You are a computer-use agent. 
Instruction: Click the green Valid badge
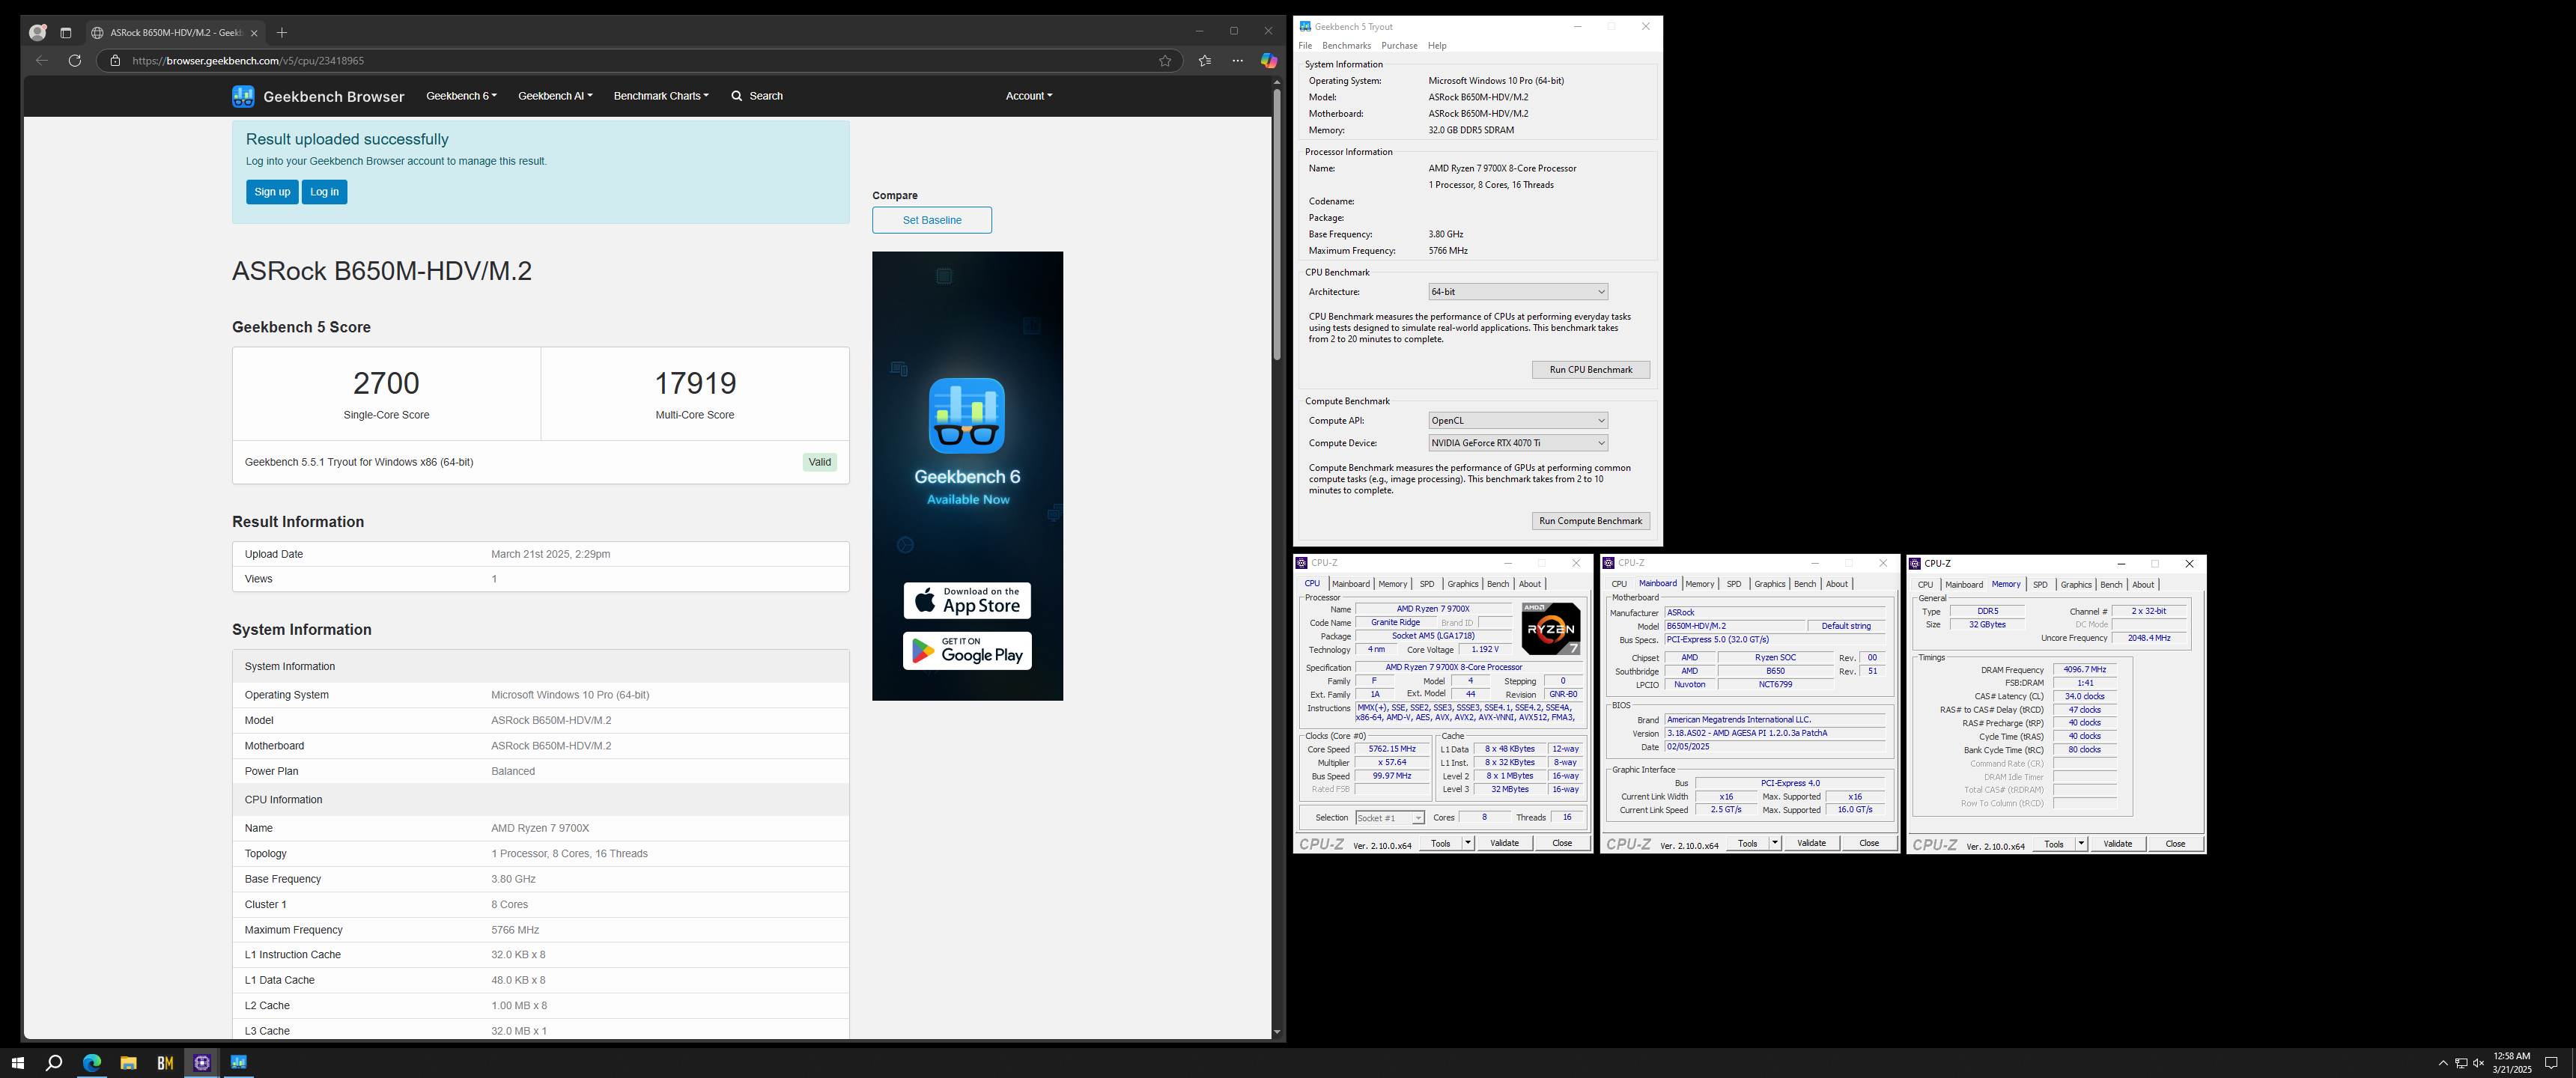point(820,462)
